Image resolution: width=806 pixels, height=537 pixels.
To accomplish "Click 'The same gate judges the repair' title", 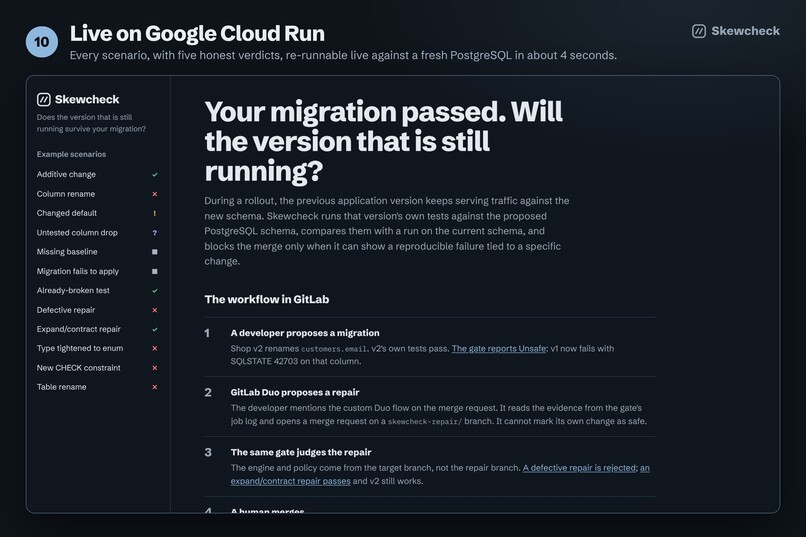I will point(301,452).
